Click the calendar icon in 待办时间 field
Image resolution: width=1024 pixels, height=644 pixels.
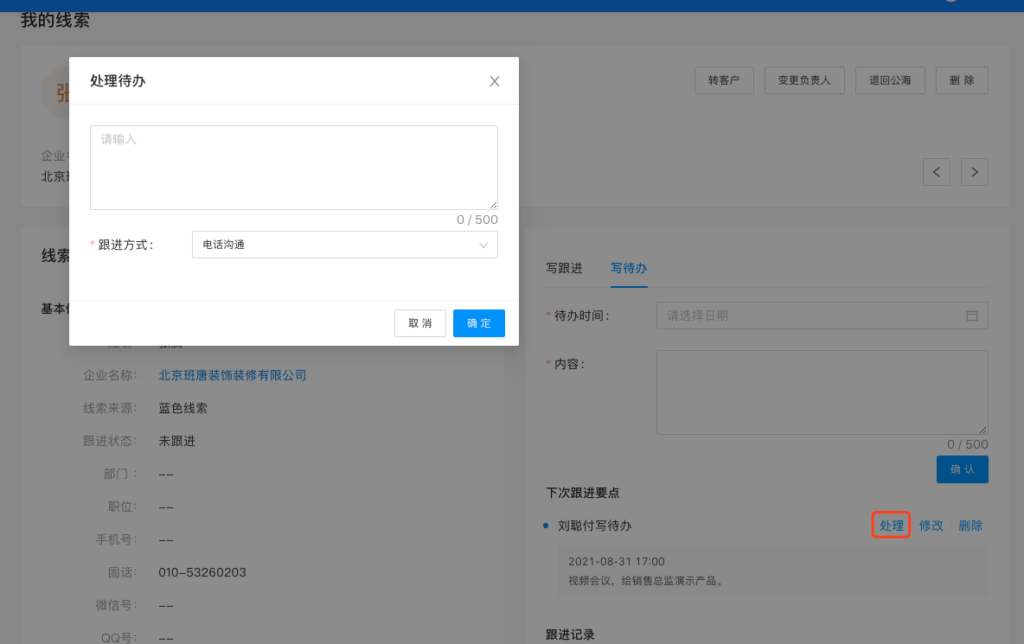971,316
